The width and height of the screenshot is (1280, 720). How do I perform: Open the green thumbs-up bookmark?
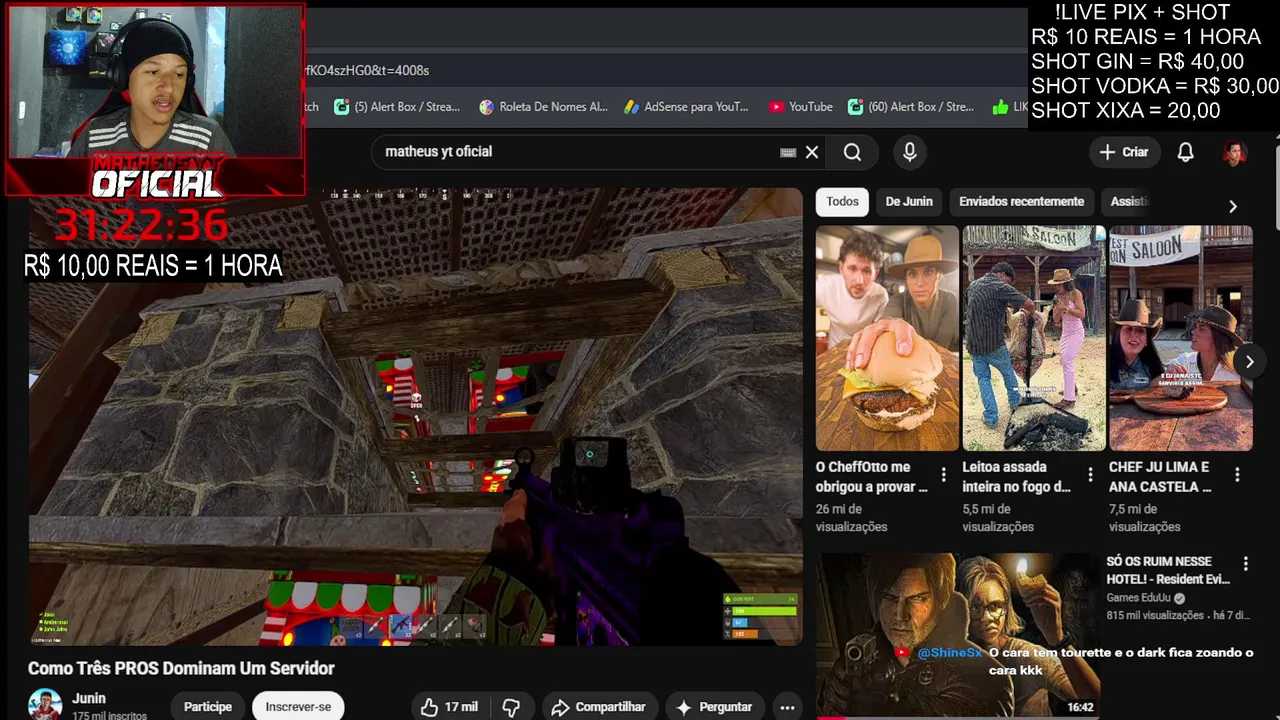(x=1008, y=107)
